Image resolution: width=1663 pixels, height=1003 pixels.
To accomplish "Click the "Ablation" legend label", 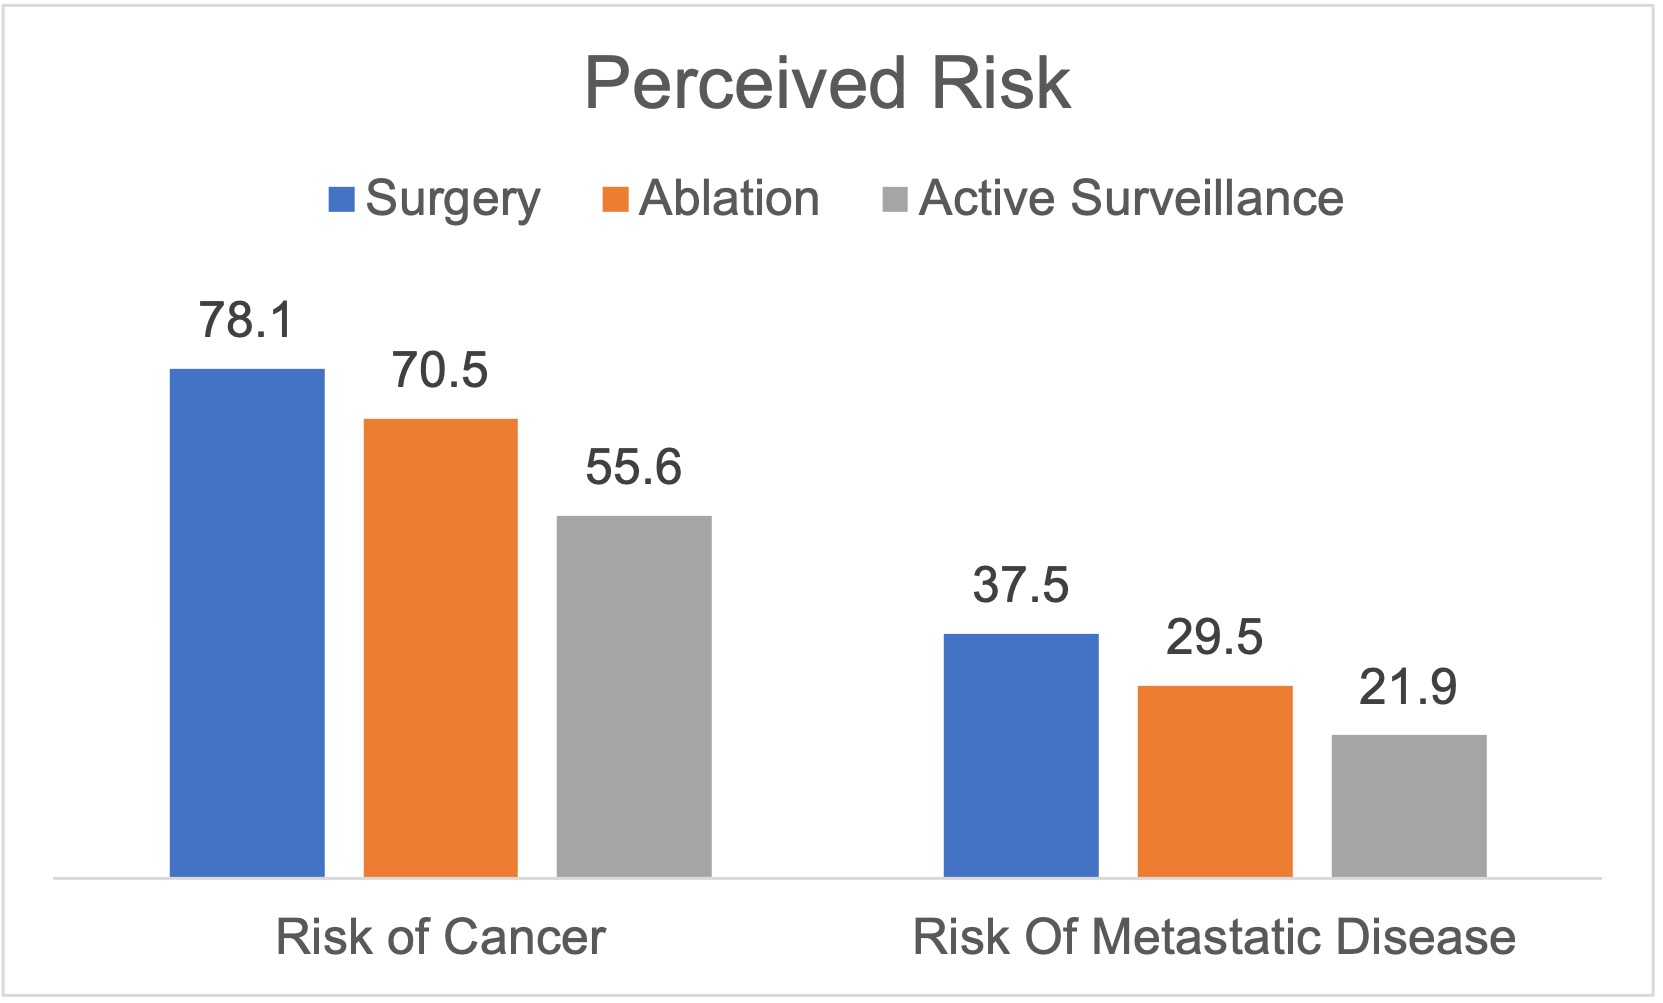I will click(x=729, y=199).
